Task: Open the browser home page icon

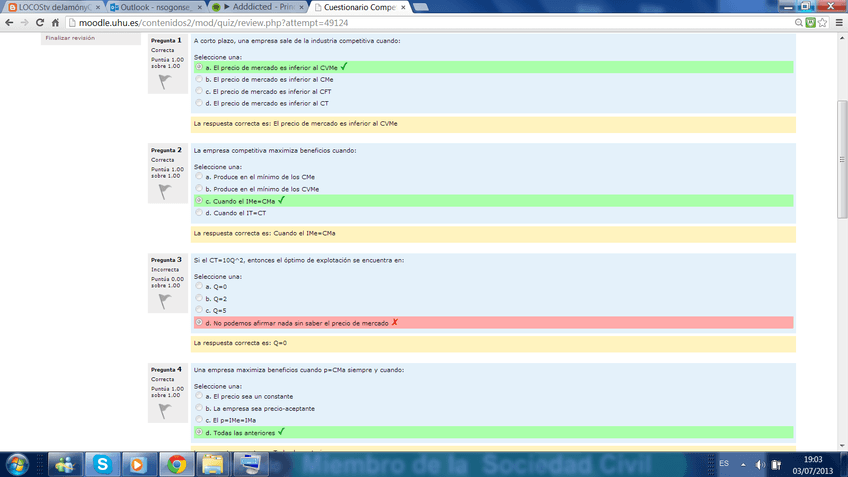Action: click(55, 23)
